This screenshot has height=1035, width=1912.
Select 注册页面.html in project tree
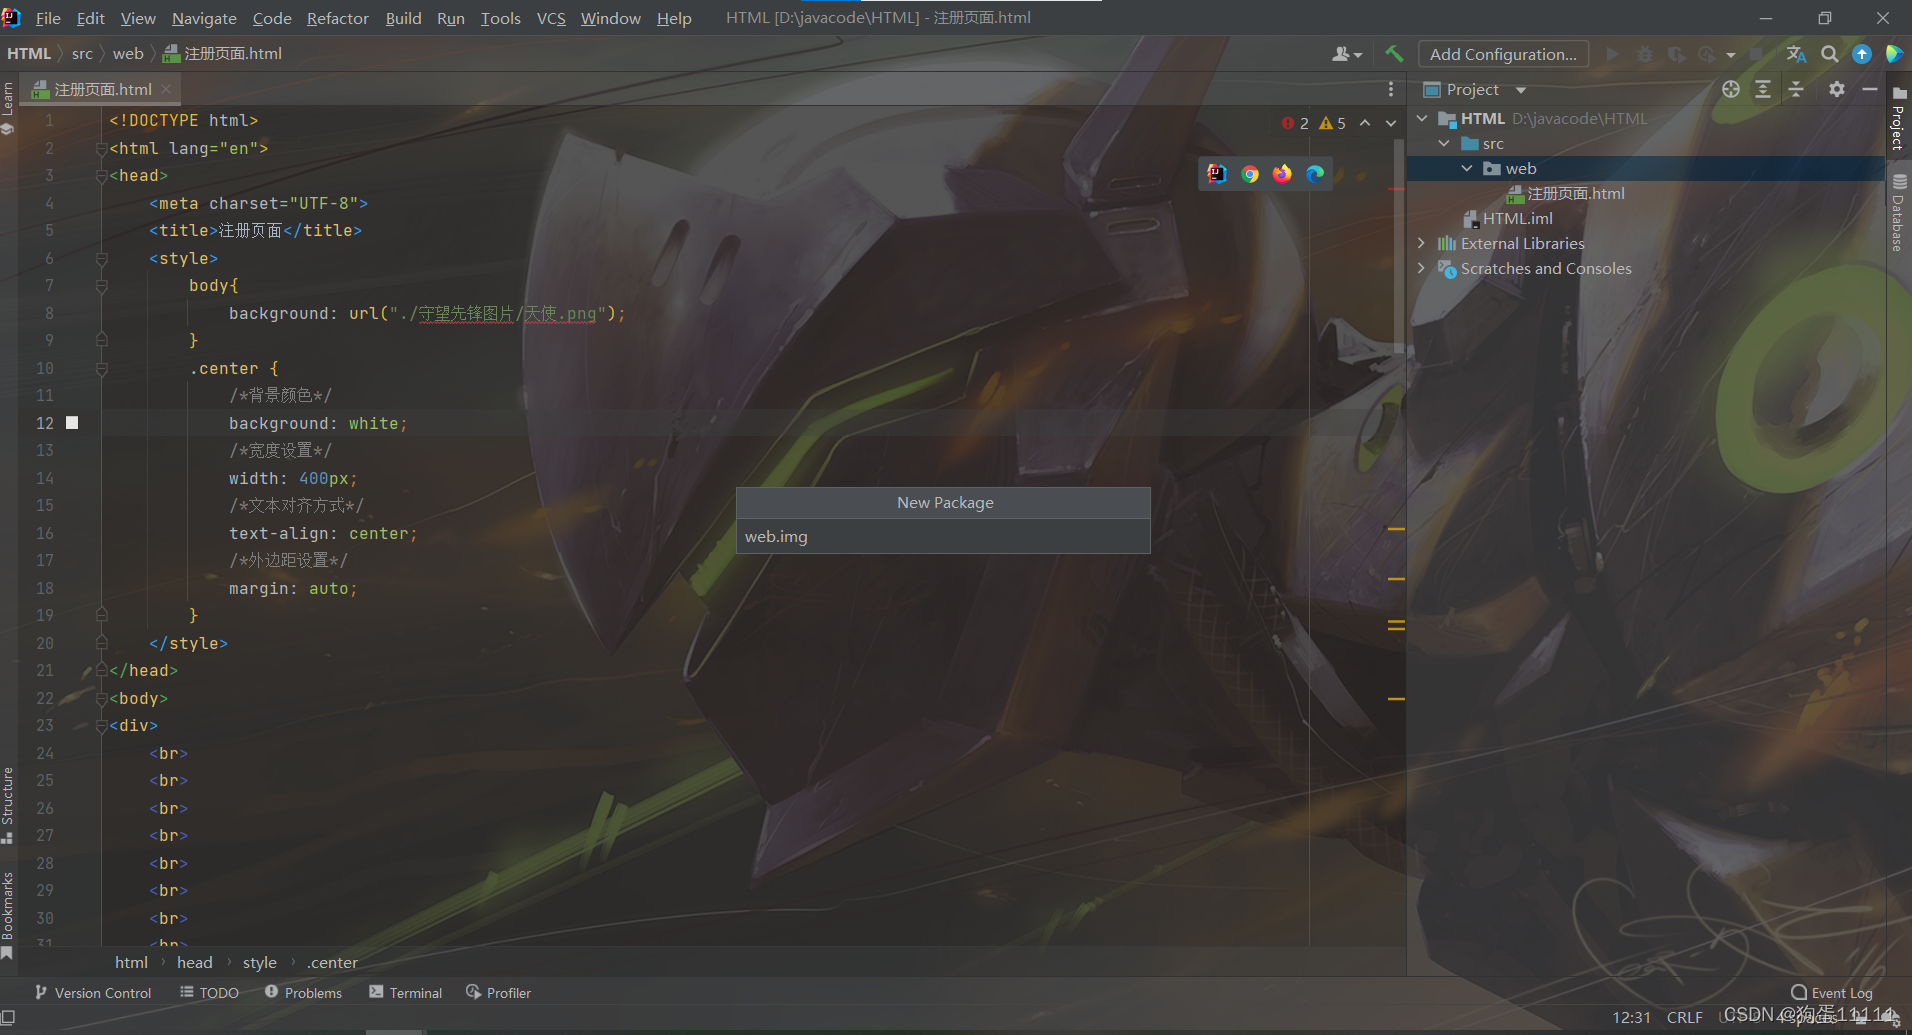pos(1576,193)
